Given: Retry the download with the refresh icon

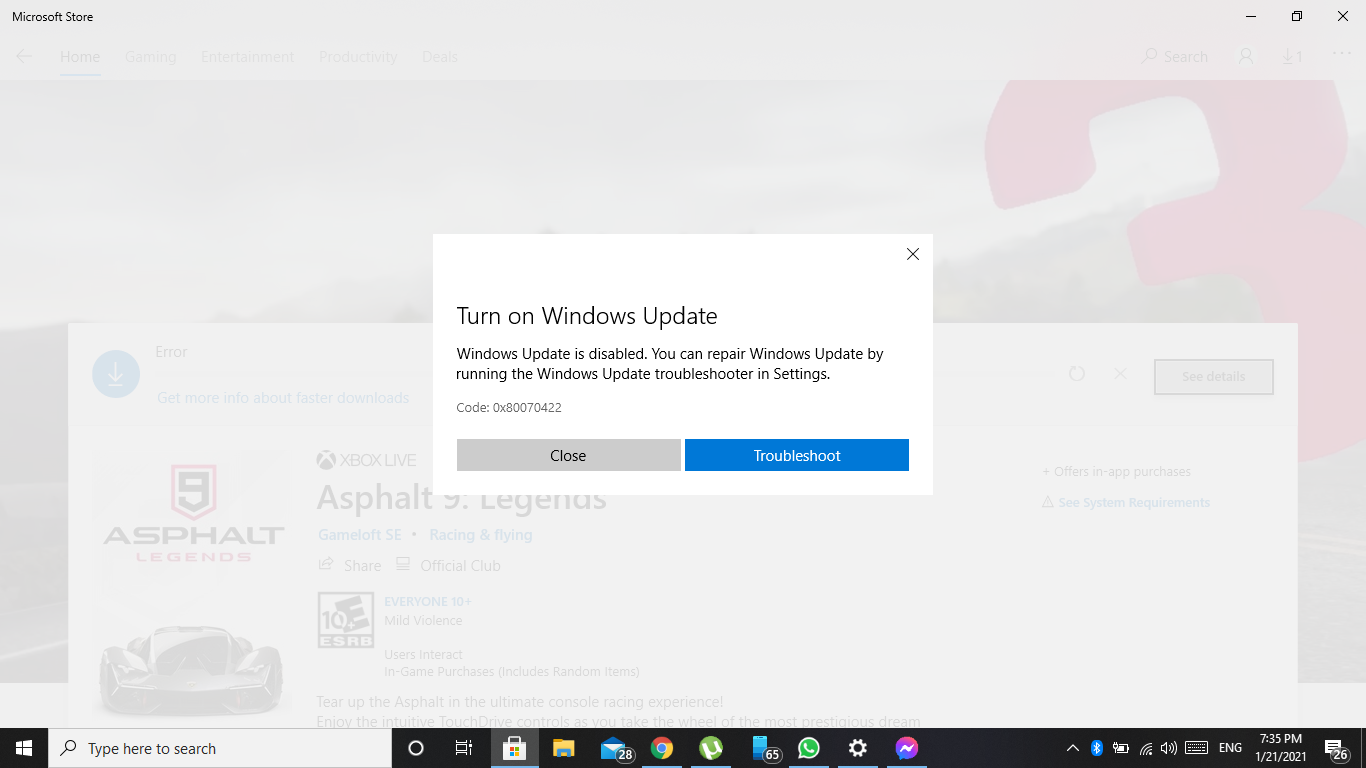Looking at the screenshot, I should 1077,374.
